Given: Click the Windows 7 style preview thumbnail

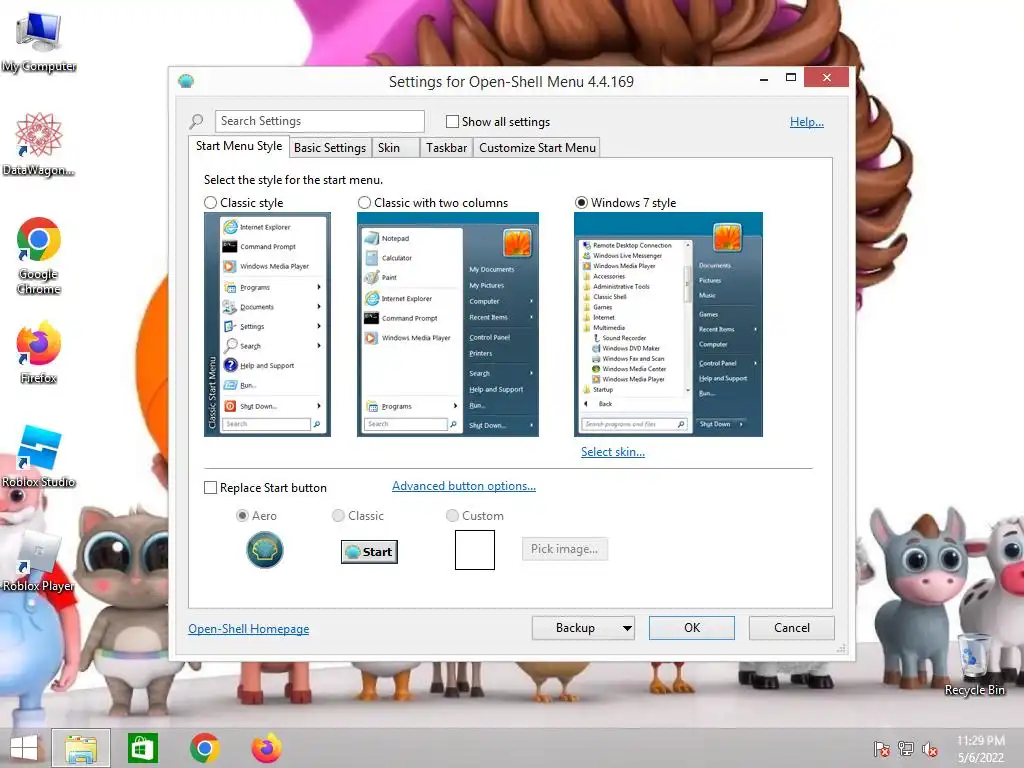Looking at the screenshot, I should [x=668, y=325].
